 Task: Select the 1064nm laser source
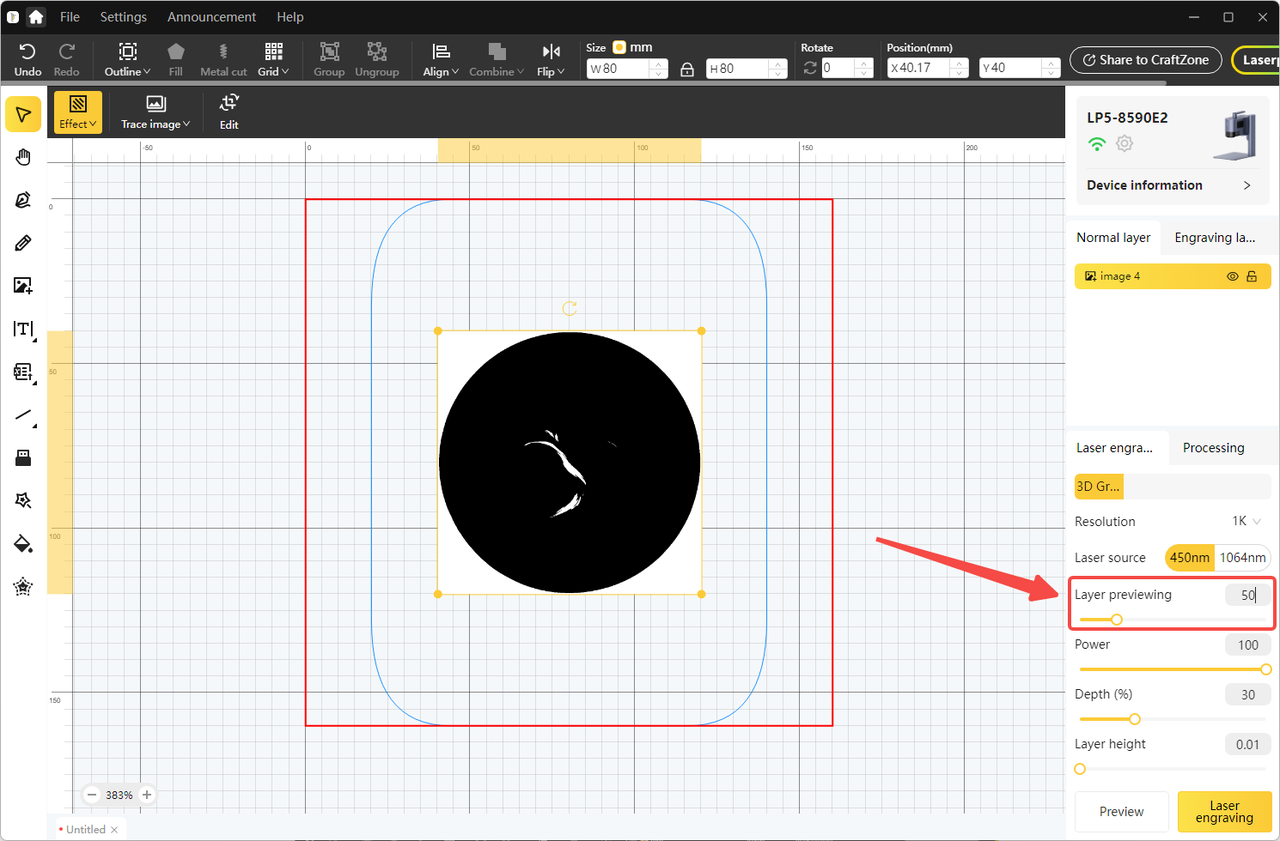1243,558
